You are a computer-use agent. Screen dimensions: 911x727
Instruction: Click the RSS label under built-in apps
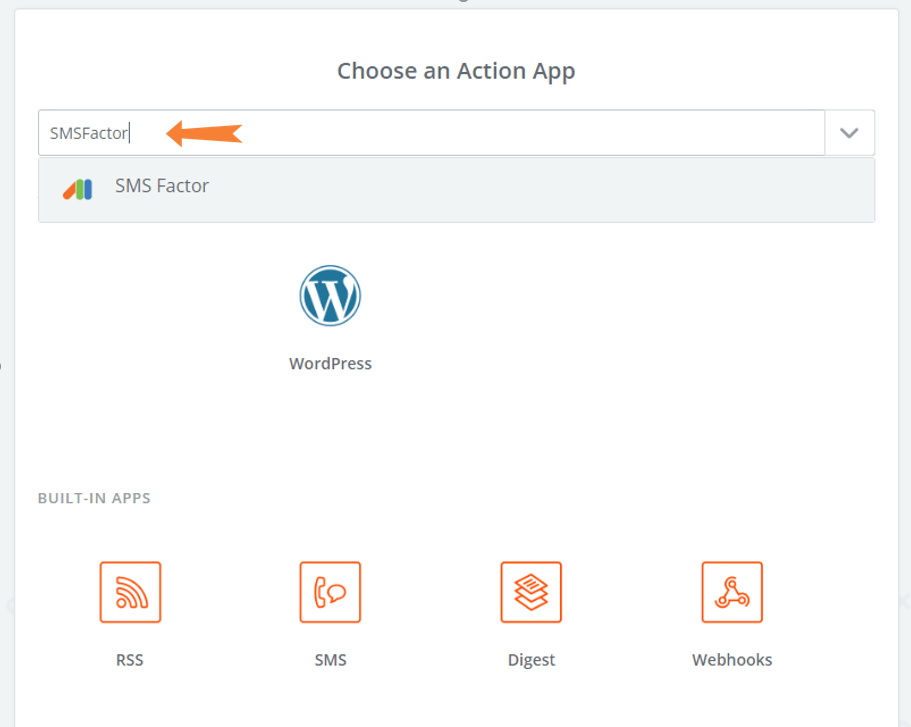(130, 660)
